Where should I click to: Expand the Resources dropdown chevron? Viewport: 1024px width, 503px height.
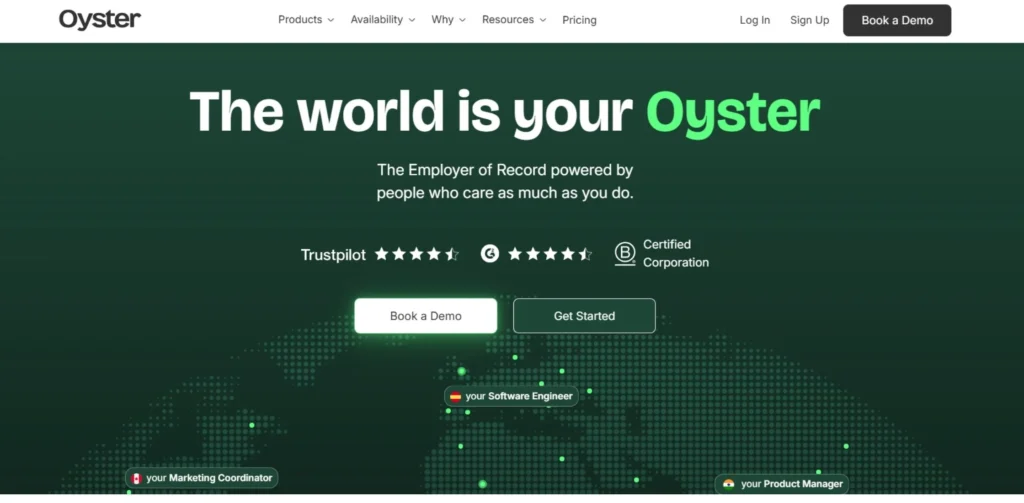pyautogui.click(x=543, y=20)
